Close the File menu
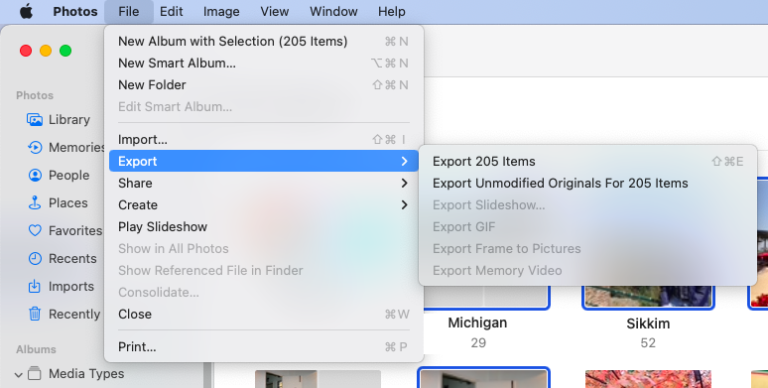This screenshot has height=388, width=768. (128, 11)
